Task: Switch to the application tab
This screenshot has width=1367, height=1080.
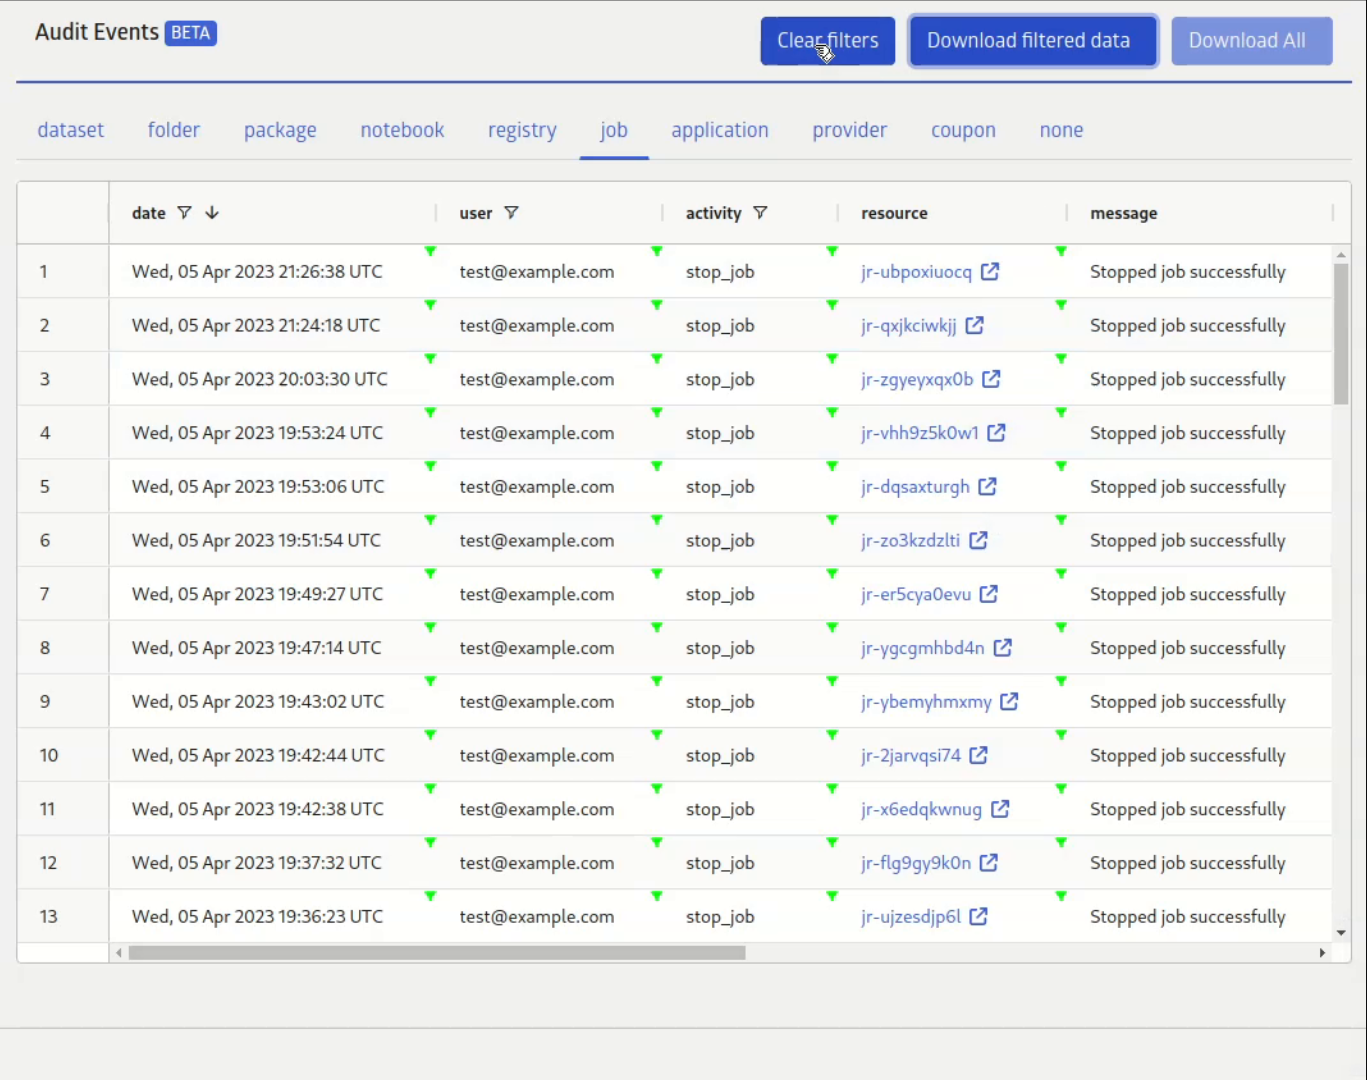Action: pyautogui.click(x=720, y=130)
